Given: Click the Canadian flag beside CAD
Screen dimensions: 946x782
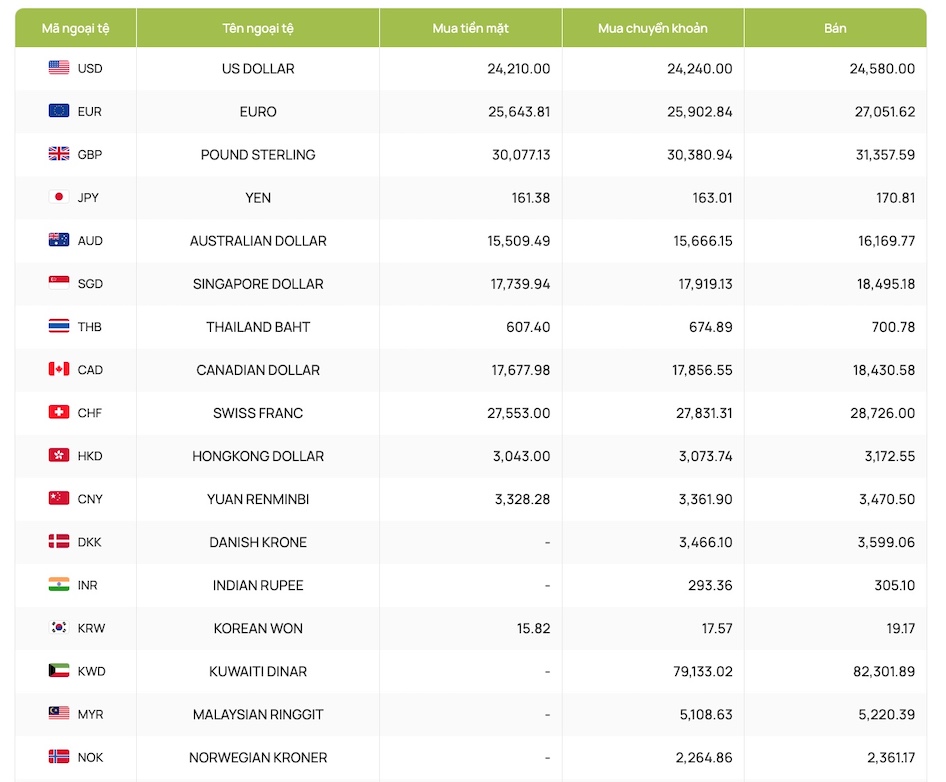Looking at the screenshot, I should 59,369.
